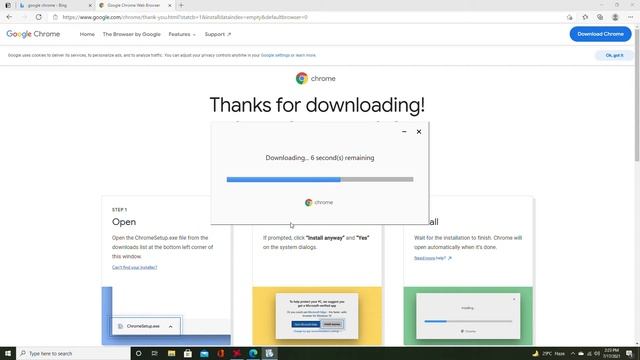The height and width of the screenshot is (360, 640).
Task: Go back with the browser back arrow
Action: click(9, 17)
